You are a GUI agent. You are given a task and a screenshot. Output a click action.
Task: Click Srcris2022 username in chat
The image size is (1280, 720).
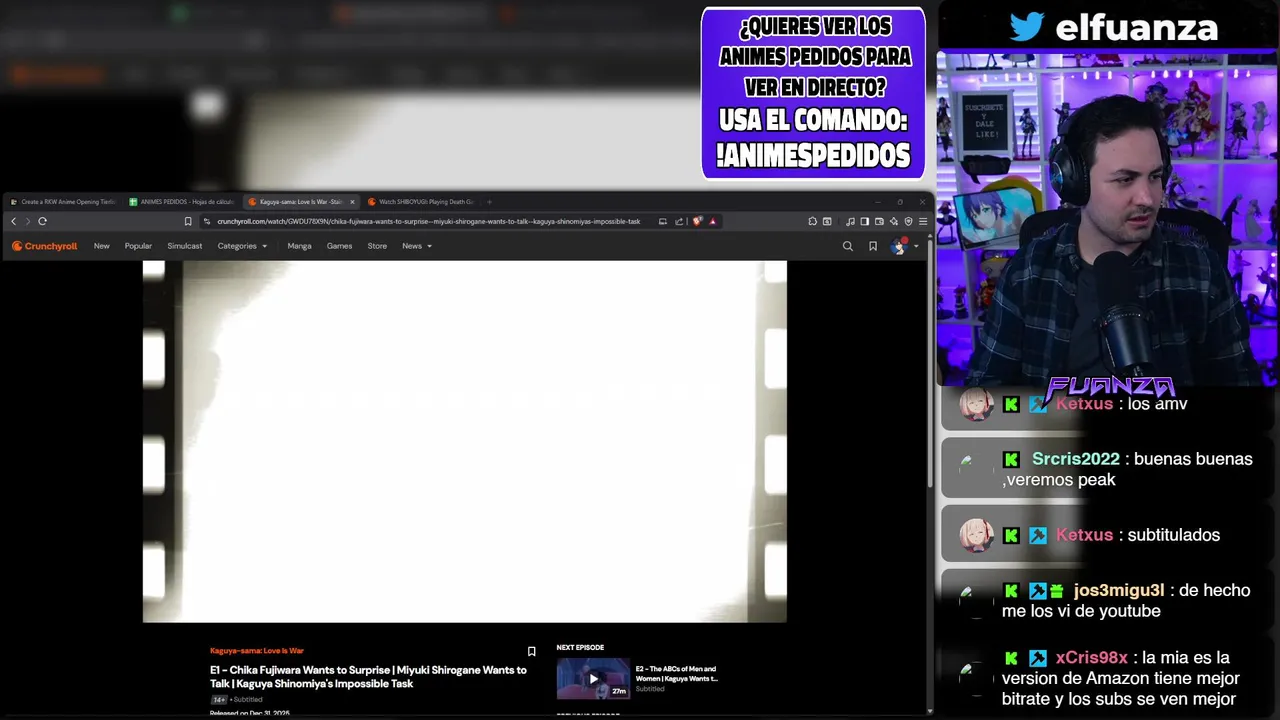click(x=1075, y=459)
